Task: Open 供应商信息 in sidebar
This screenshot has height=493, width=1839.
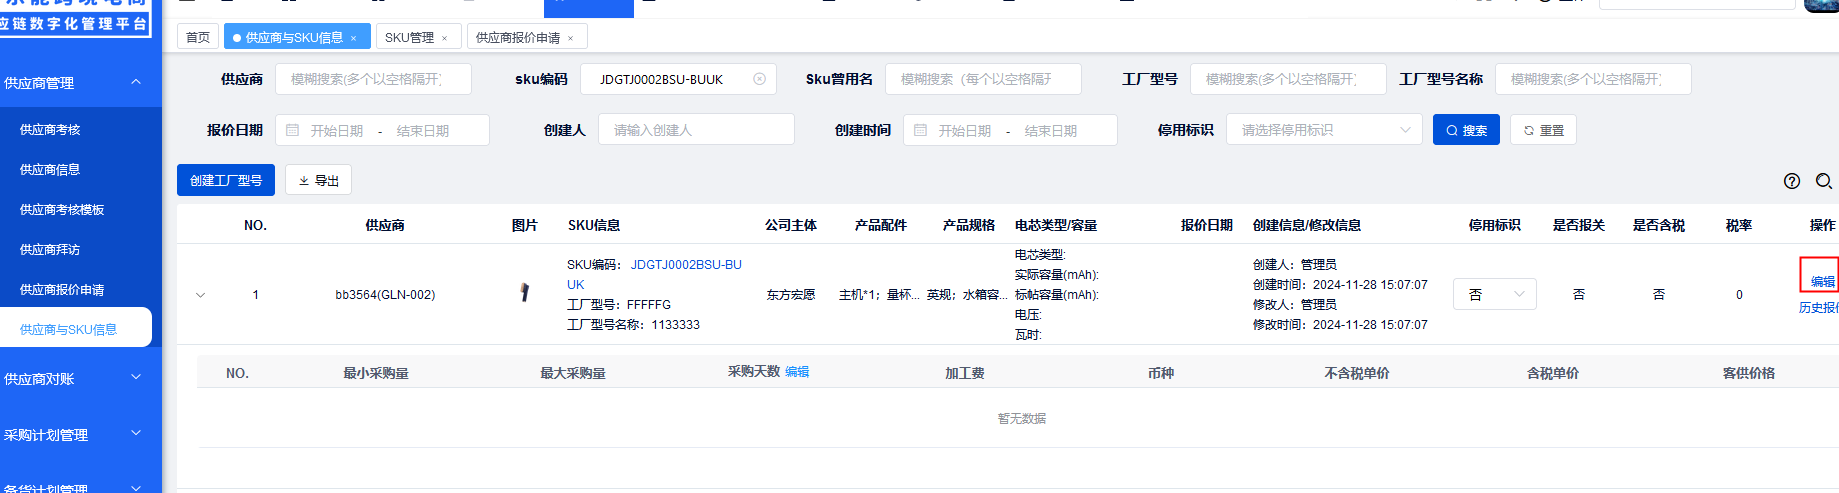Action: click(50, 170)
